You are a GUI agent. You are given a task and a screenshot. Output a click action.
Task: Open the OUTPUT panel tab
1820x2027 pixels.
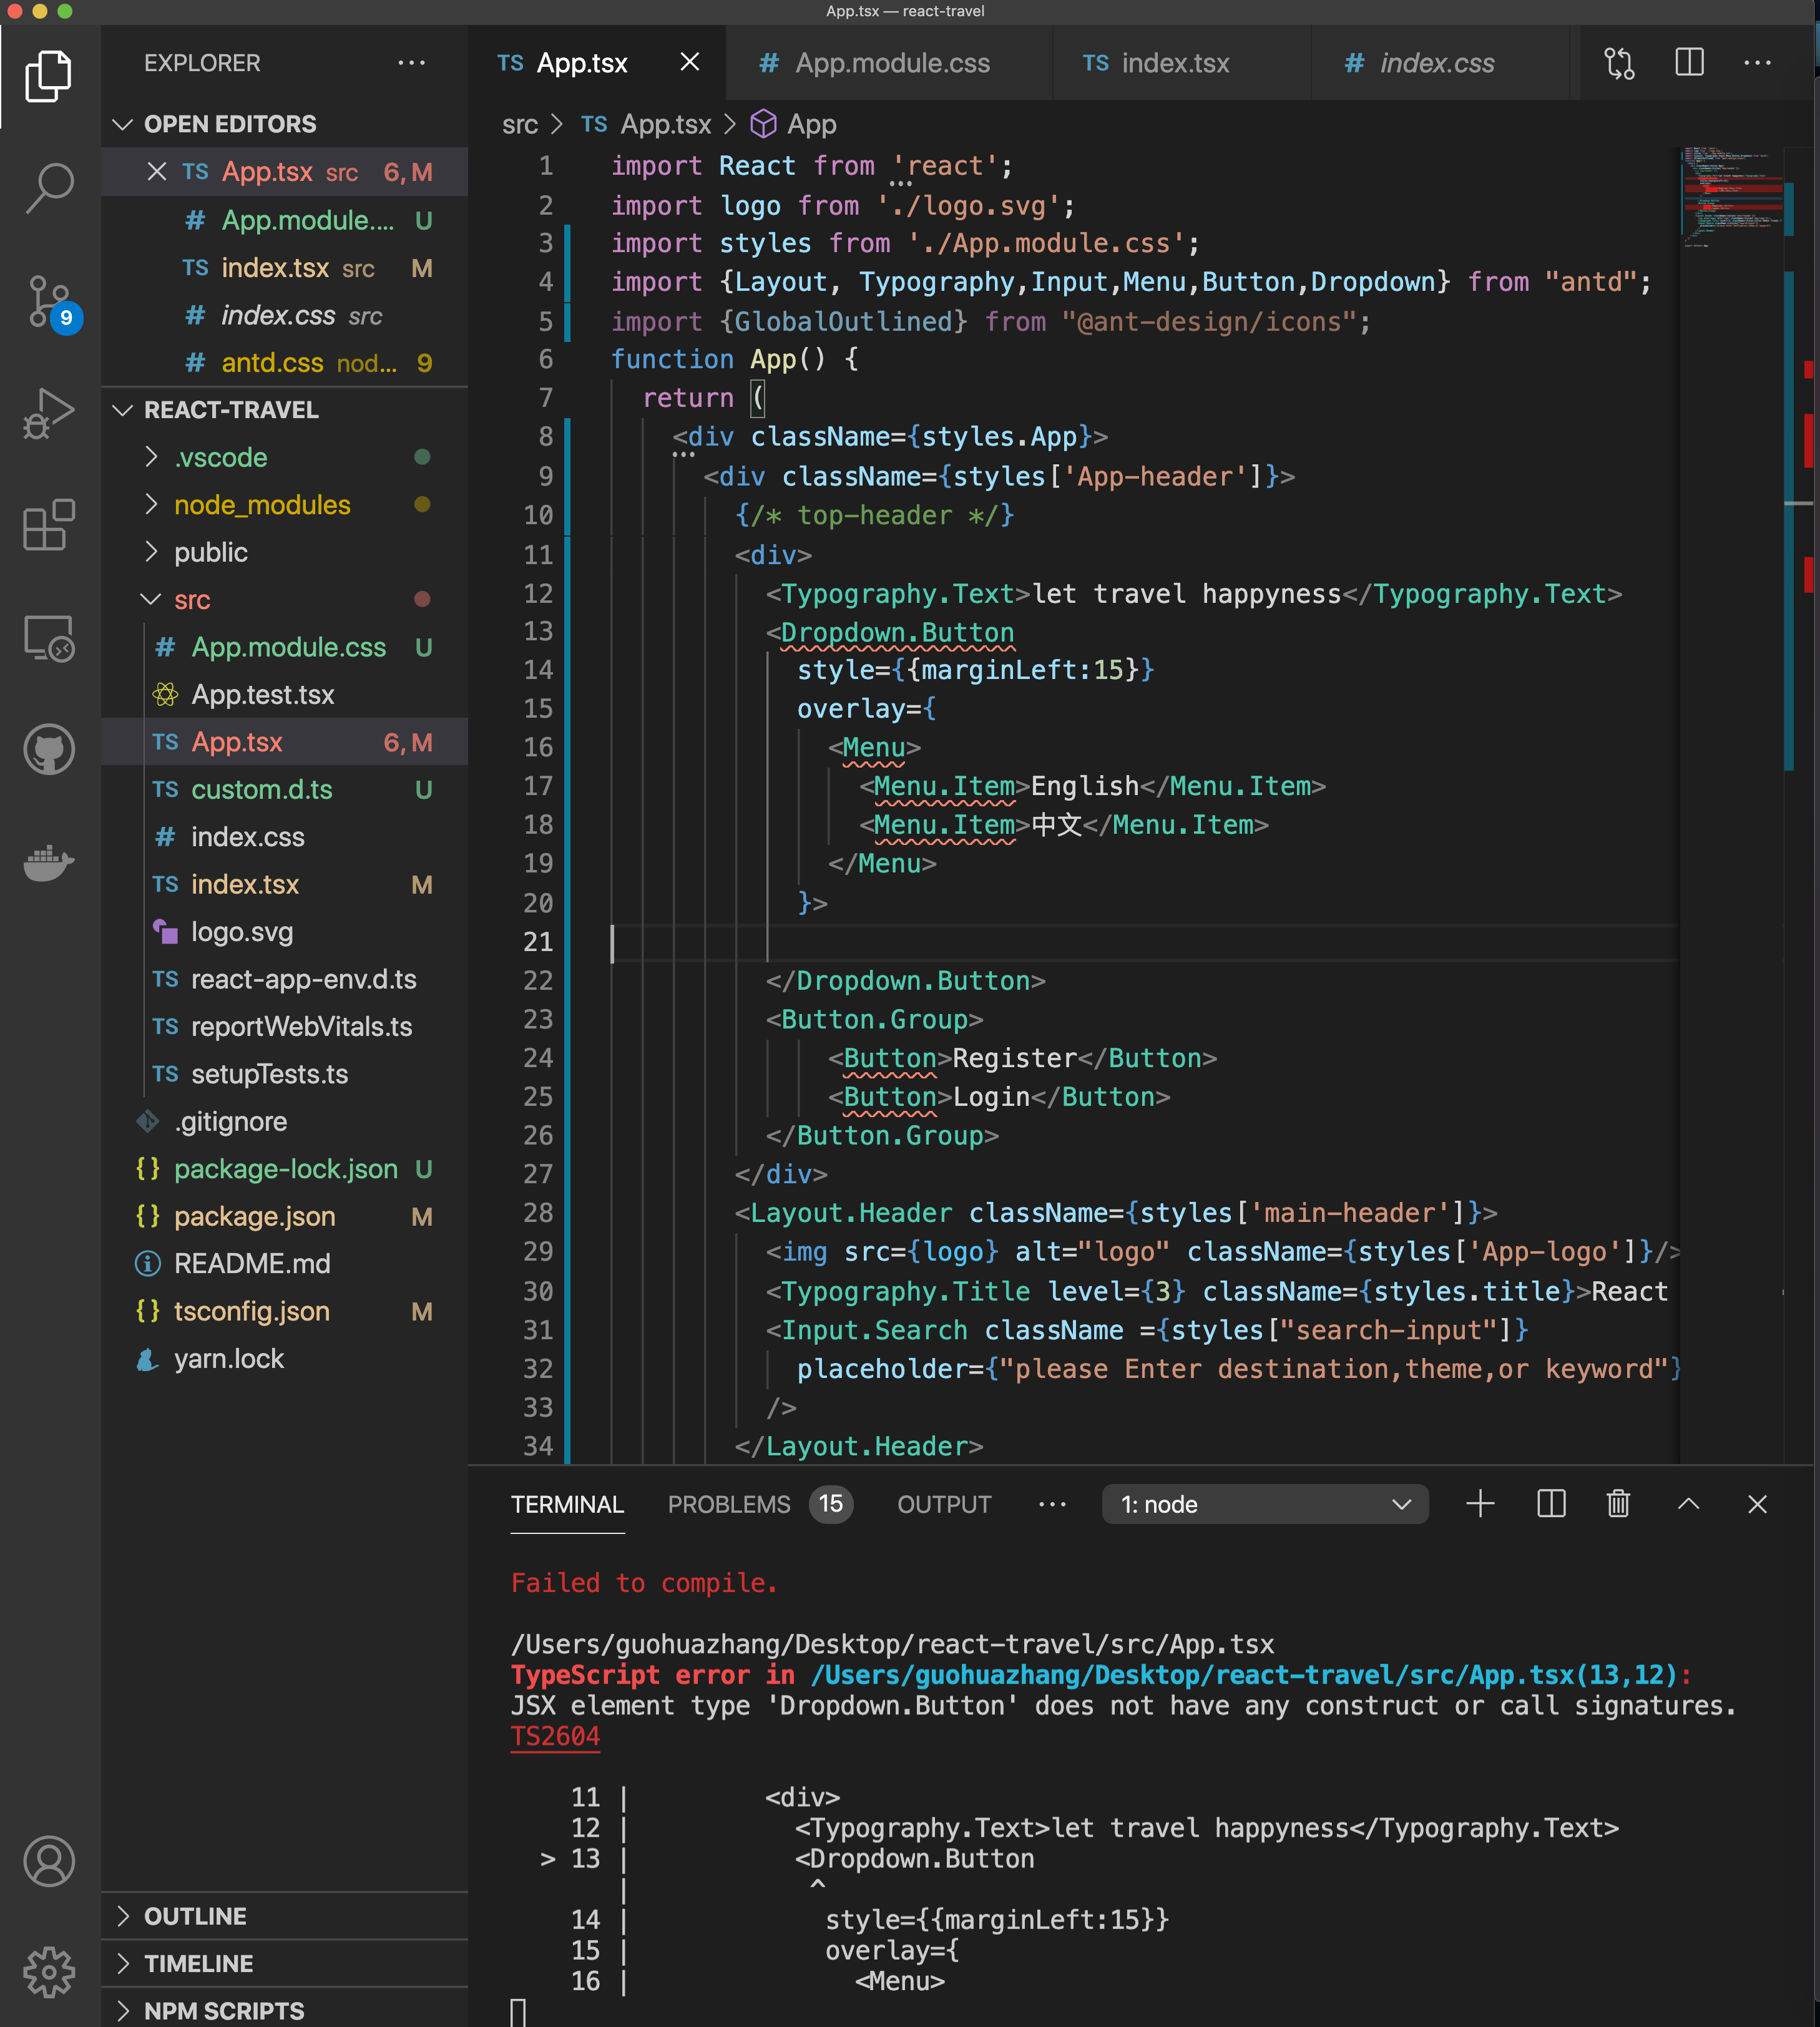point(944,1504)
